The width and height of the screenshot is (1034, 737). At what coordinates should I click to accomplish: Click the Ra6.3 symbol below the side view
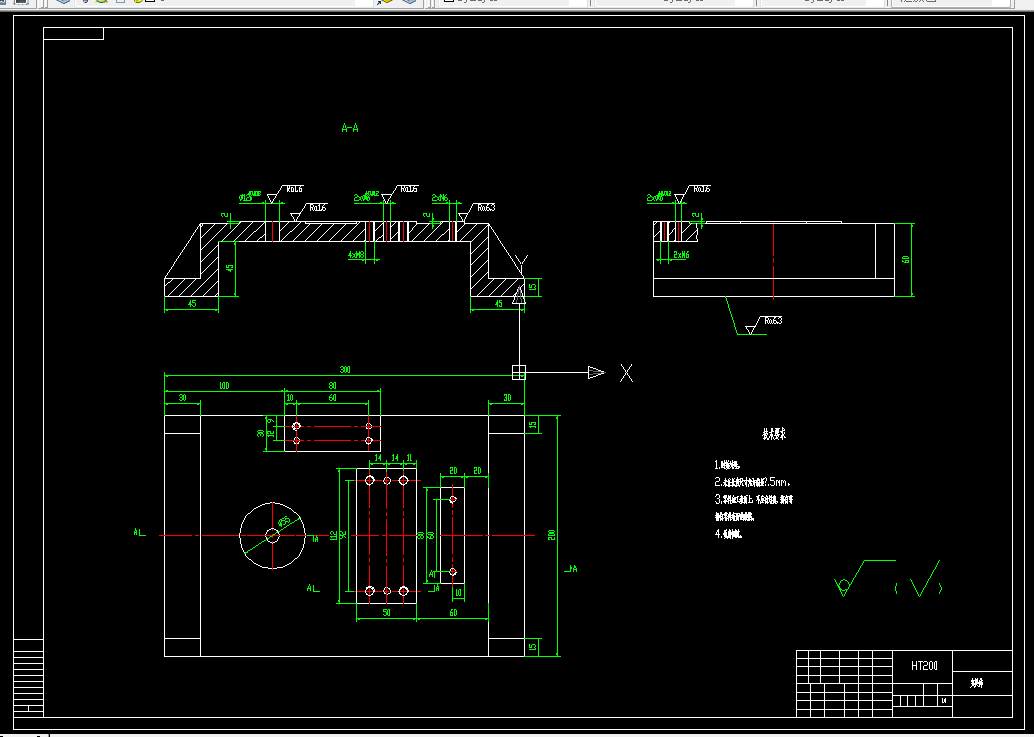(x=763, y=324)
